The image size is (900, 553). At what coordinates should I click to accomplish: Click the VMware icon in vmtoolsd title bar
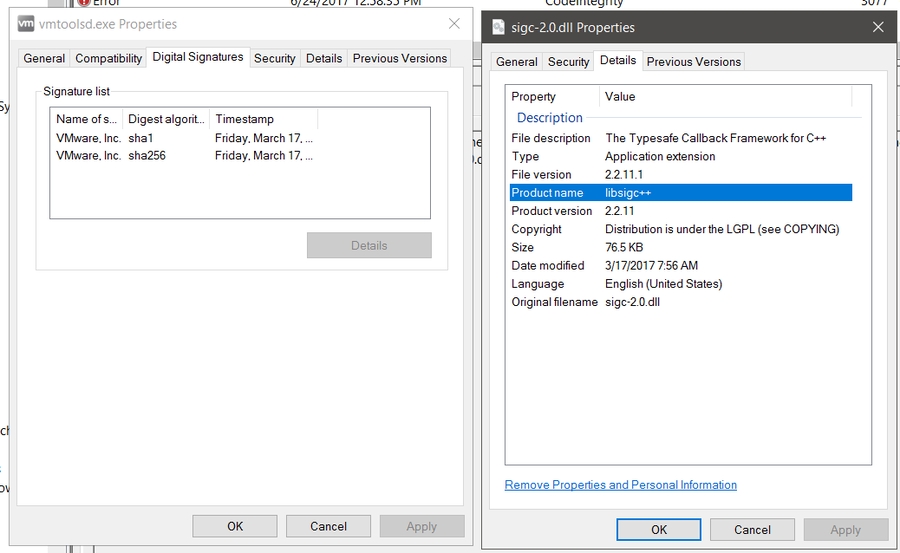coord(27,24)
